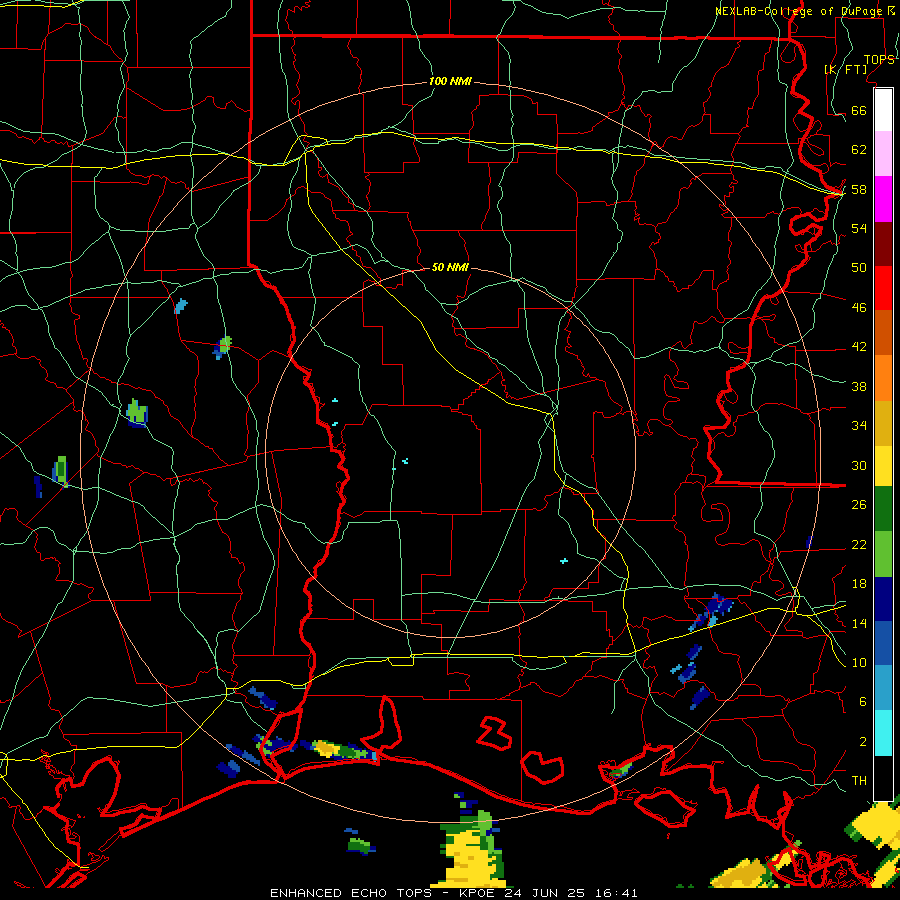This screenshot has height=900, width=900.
Task: Click the dark maroon legend color band
Action: (883, 244)
